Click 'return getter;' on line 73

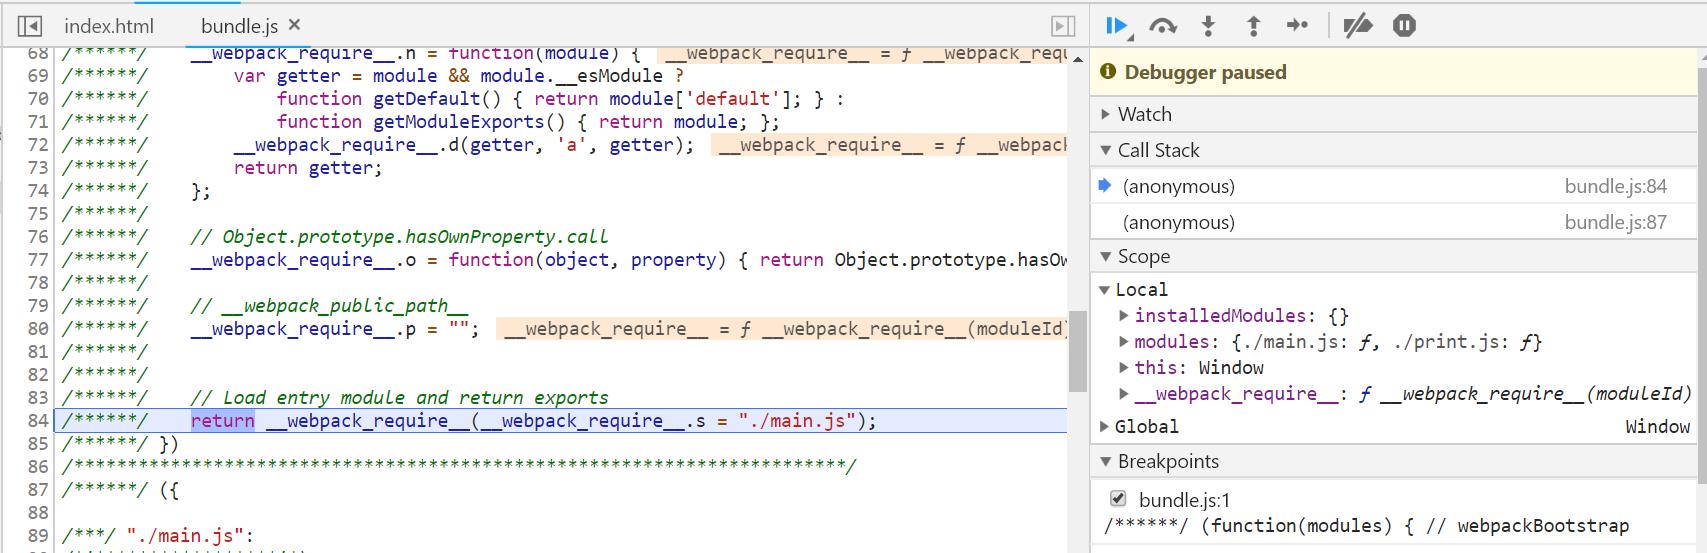click(308, 167)
